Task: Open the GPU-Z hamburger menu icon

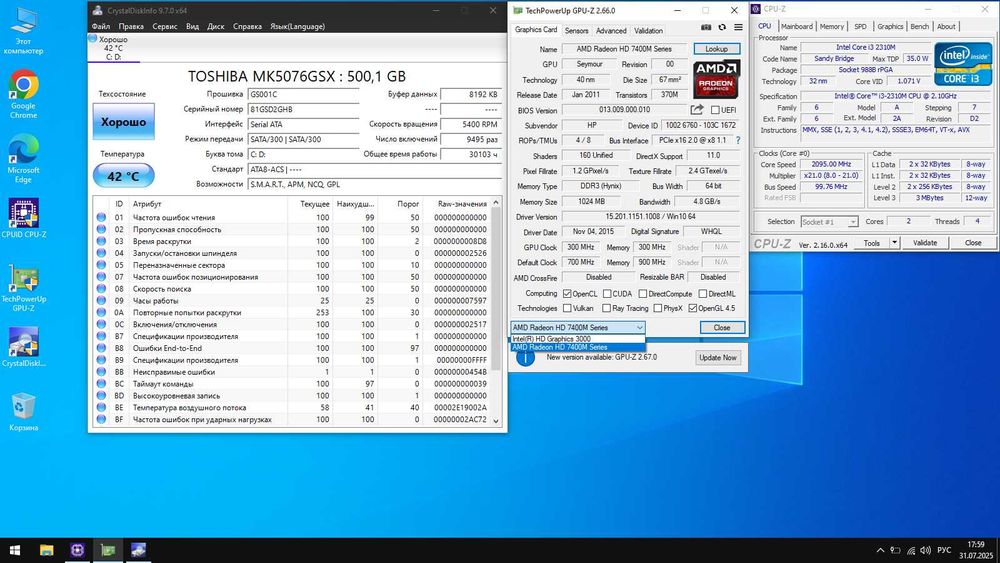Action: point(738,27)
